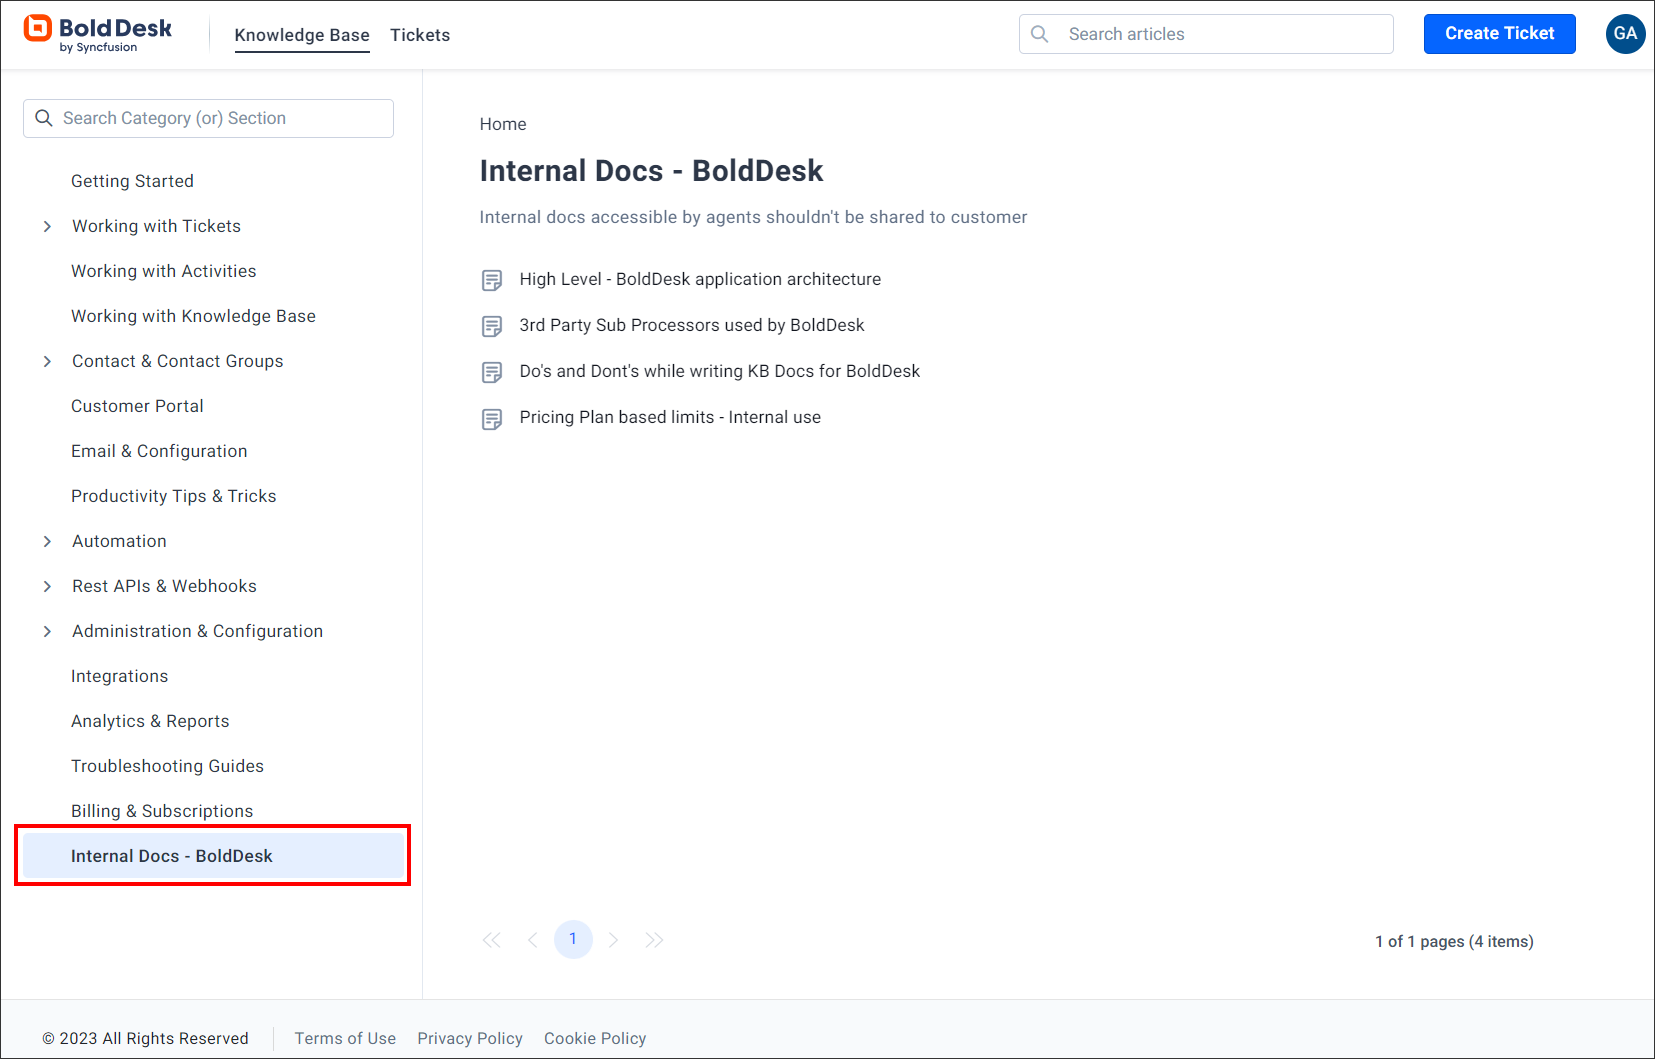
Task: Select Integrations category
Action: coord(119,676)
